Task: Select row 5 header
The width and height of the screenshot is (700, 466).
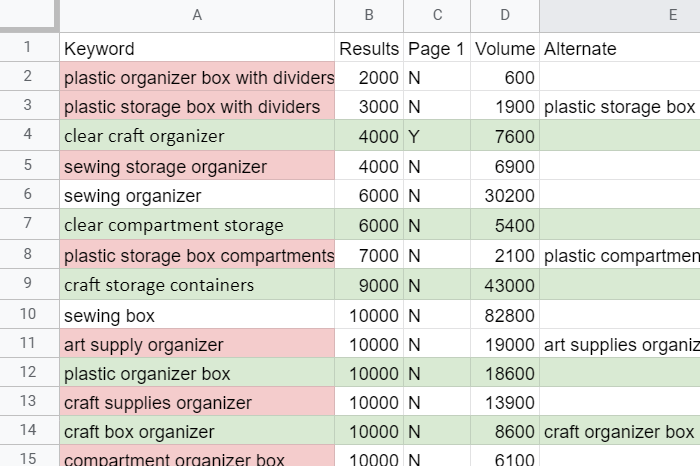Action: click(29, 165)
